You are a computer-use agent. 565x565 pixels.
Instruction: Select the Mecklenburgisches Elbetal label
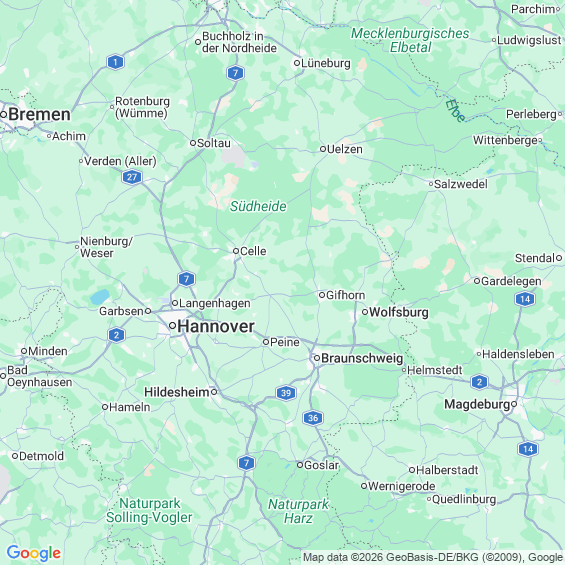(410, 40)
